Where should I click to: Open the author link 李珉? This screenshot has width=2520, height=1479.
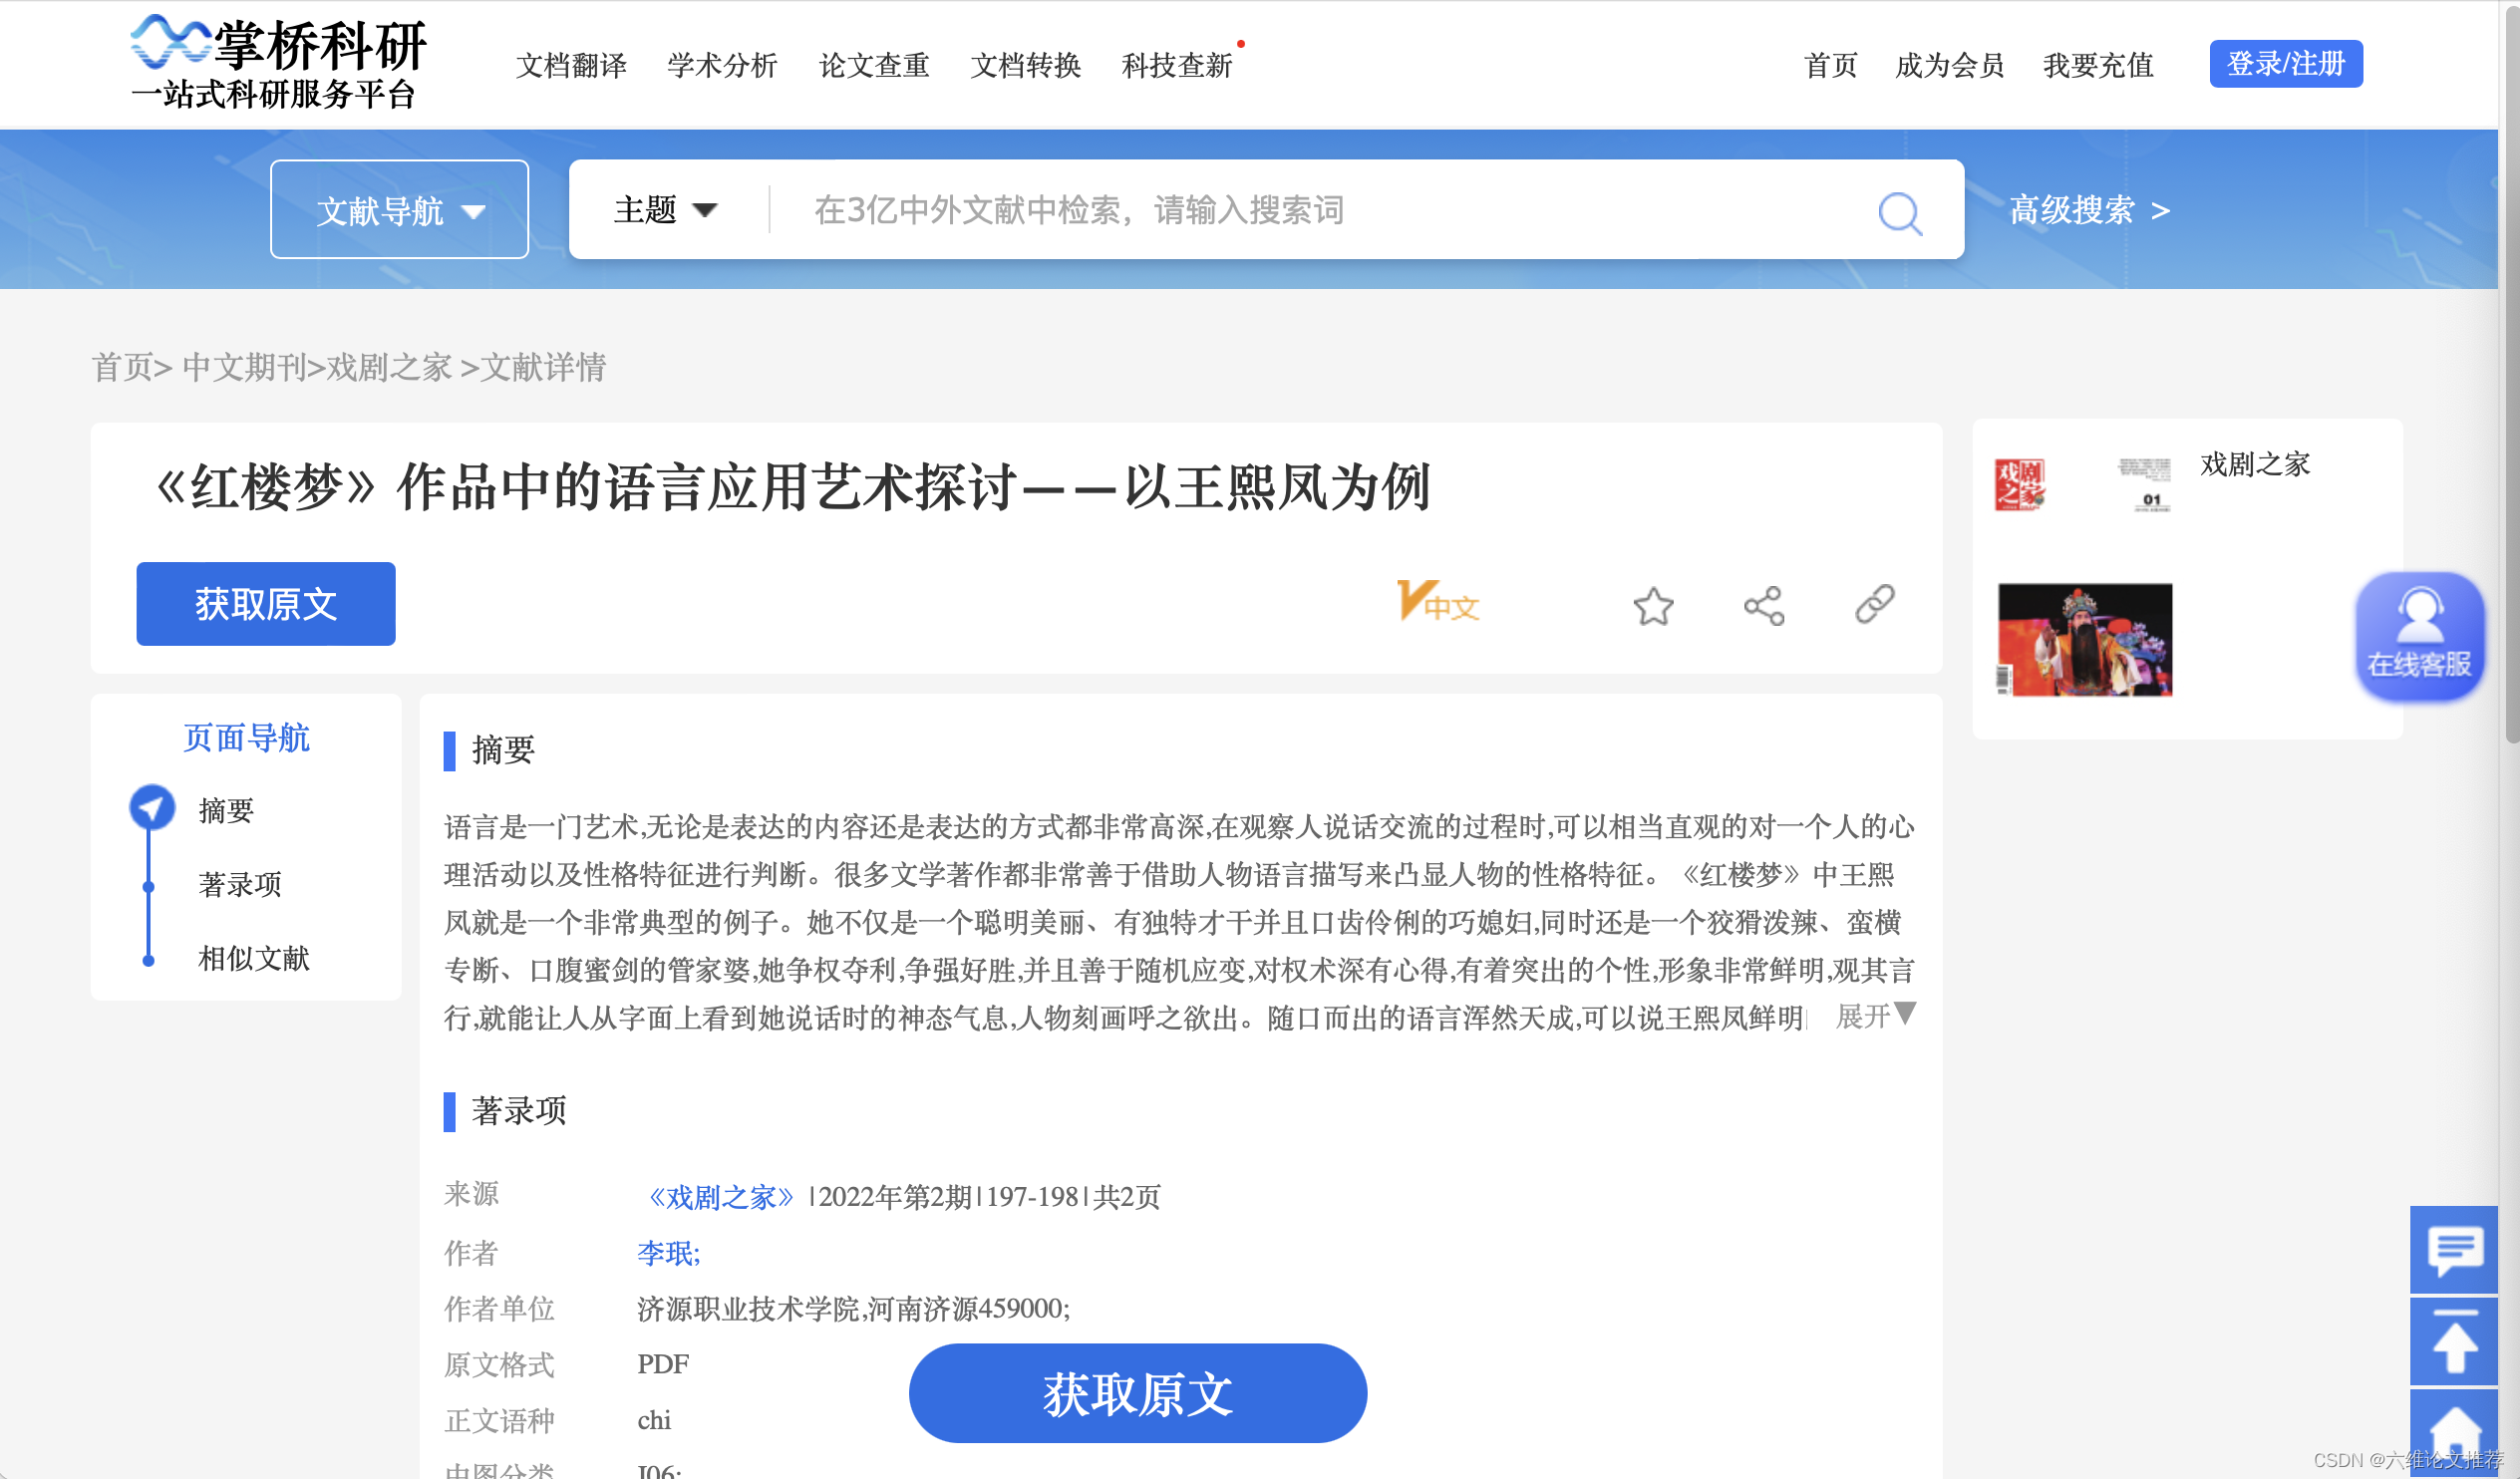(667, 1252)
